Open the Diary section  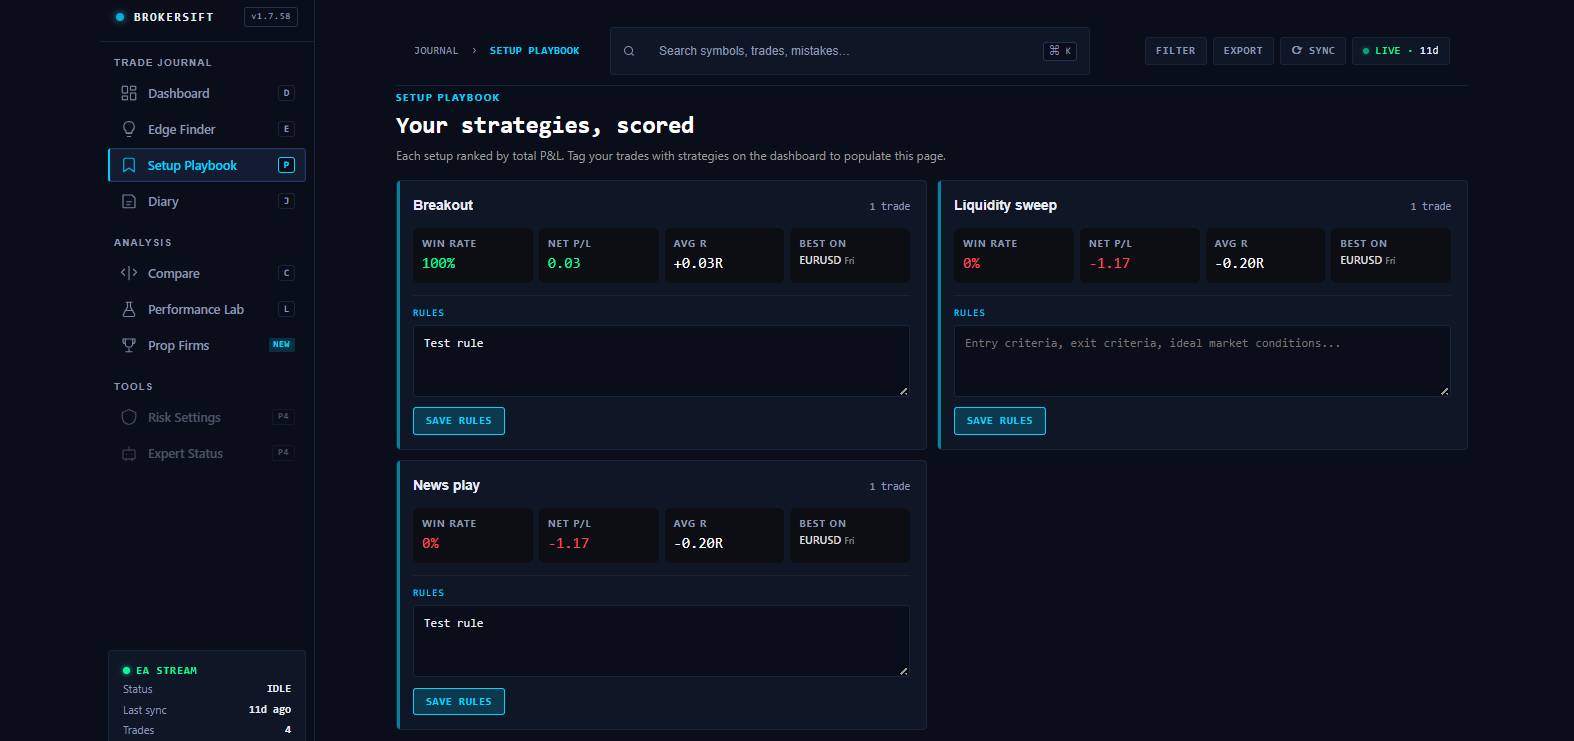tap(207, 201)
